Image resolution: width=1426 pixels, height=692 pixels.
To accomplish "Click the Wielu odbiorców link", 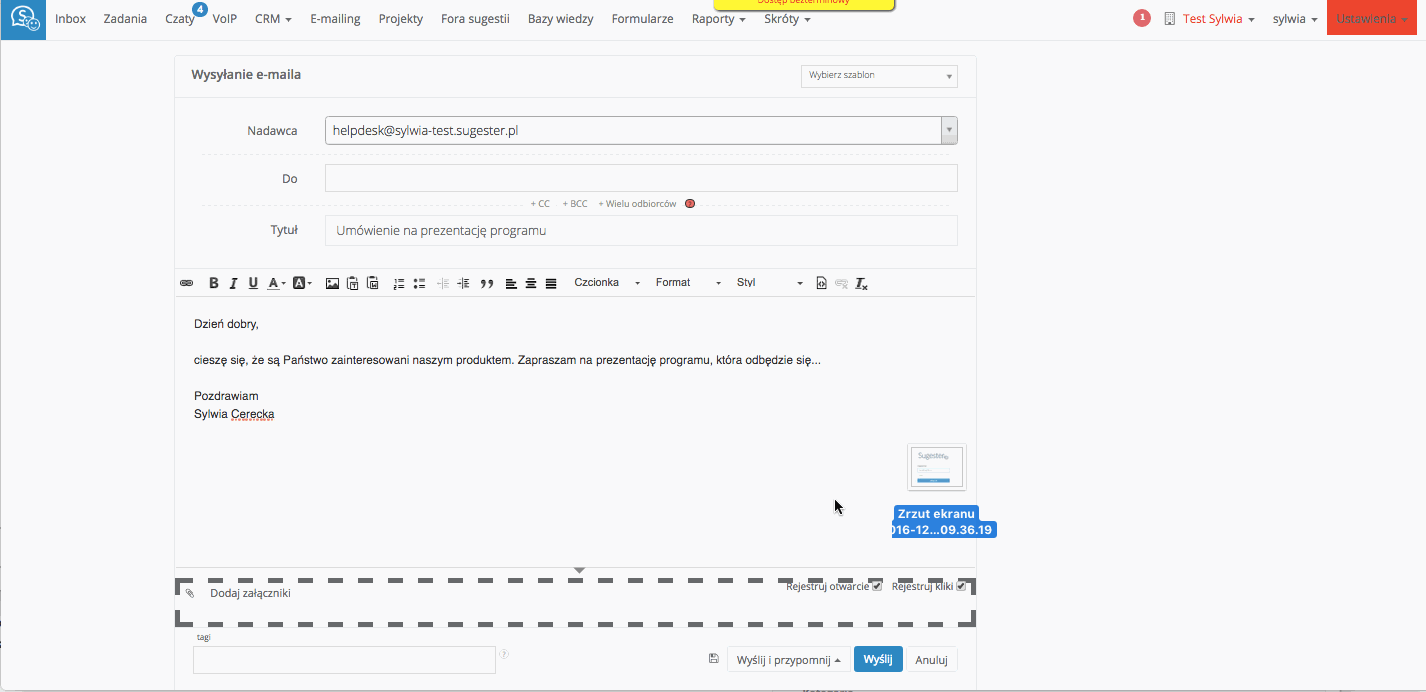I will pos(637,204).
